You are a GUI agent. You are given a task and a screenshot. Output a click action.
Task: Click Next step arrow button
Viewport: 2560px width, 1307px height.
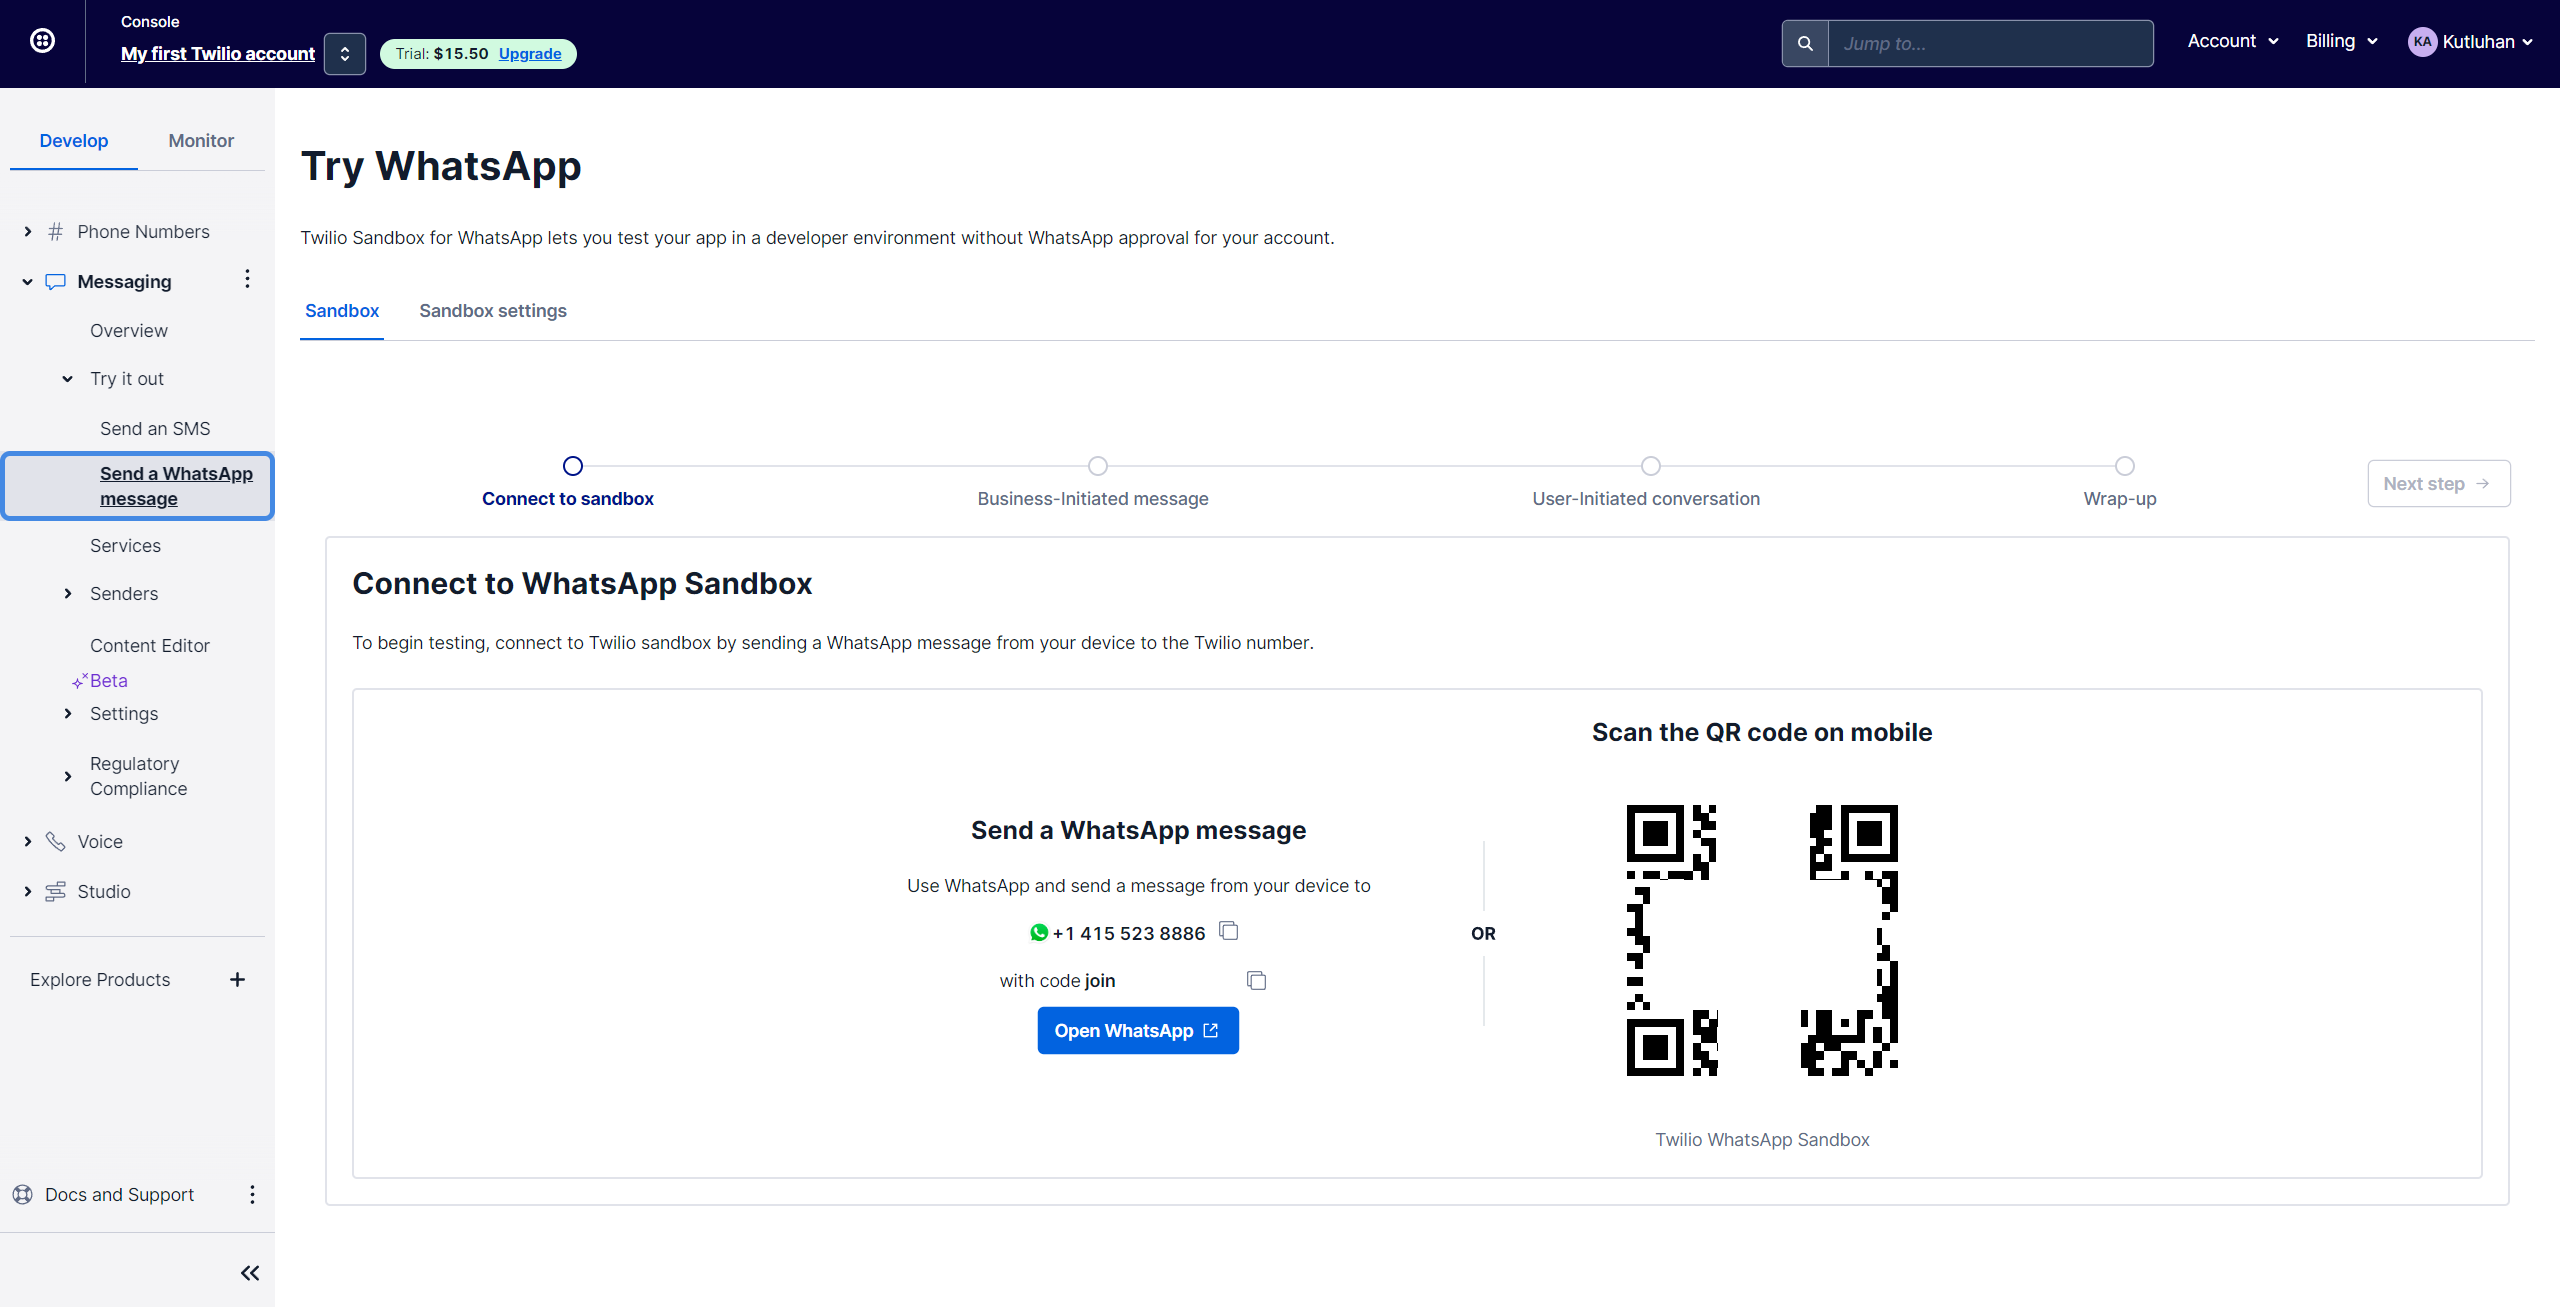(2433, 482)
